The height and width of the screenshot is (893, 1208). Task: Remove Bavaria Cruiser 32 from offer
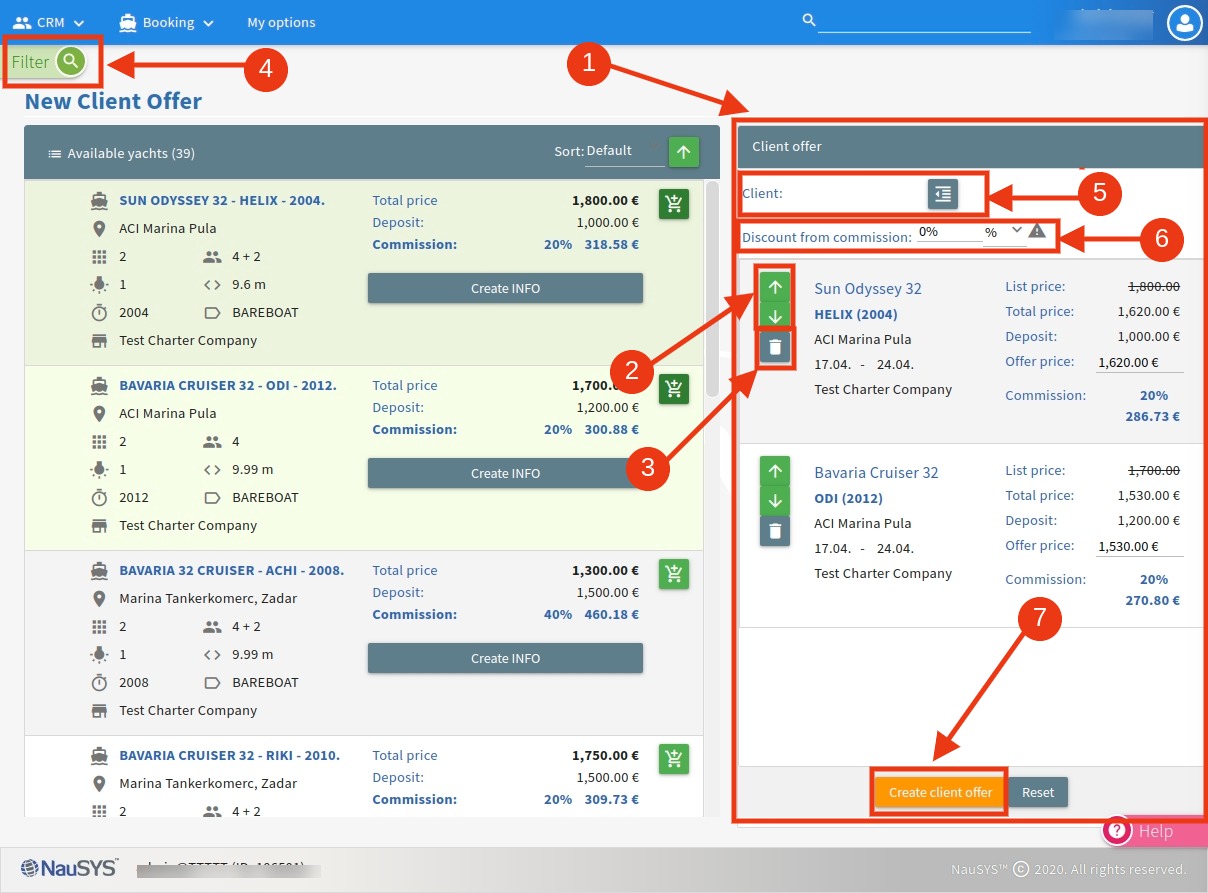pos(775,531)
